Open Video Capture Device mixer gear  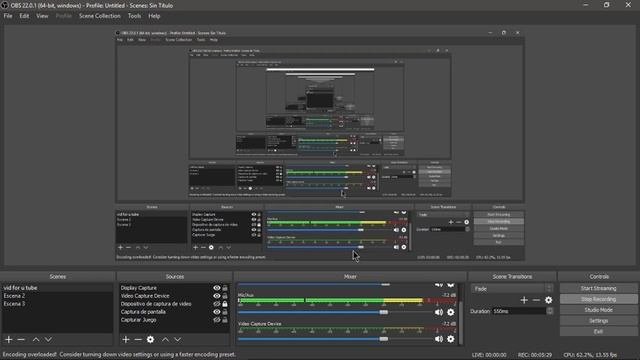[451, 339]
